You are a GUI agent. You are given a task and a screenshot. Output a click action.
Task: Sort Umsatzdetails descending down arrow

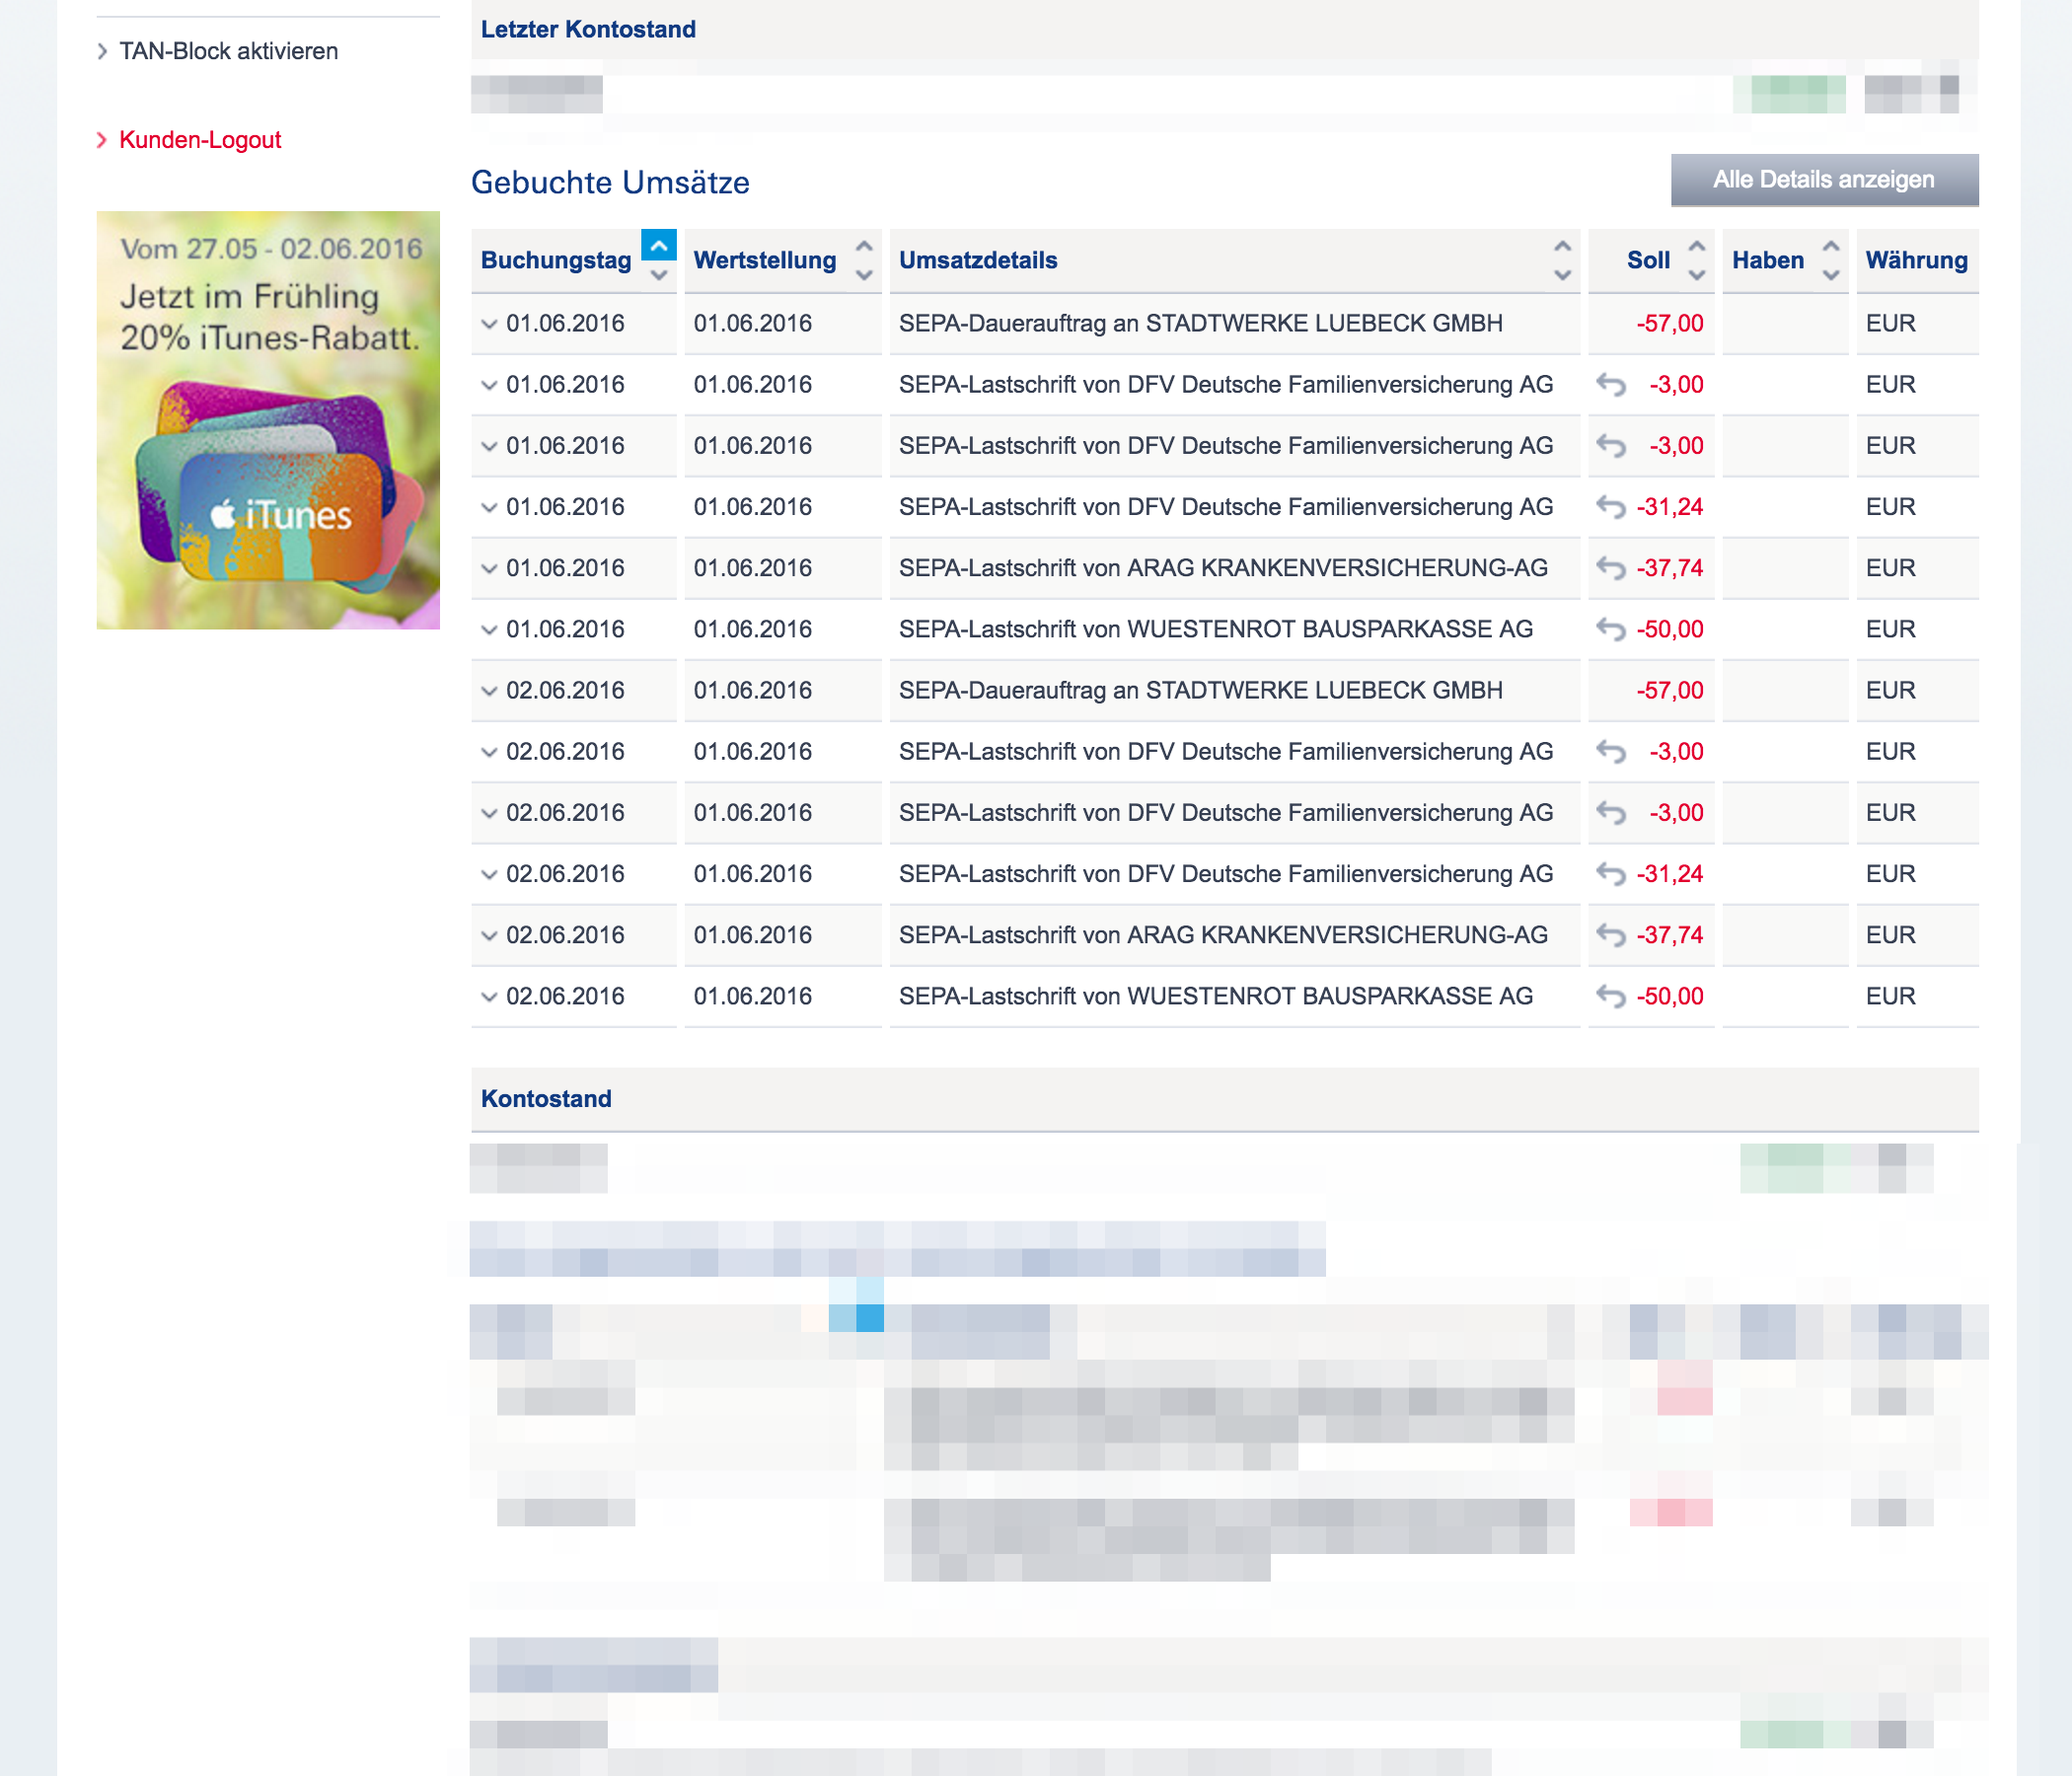(x=1562, y=275)
